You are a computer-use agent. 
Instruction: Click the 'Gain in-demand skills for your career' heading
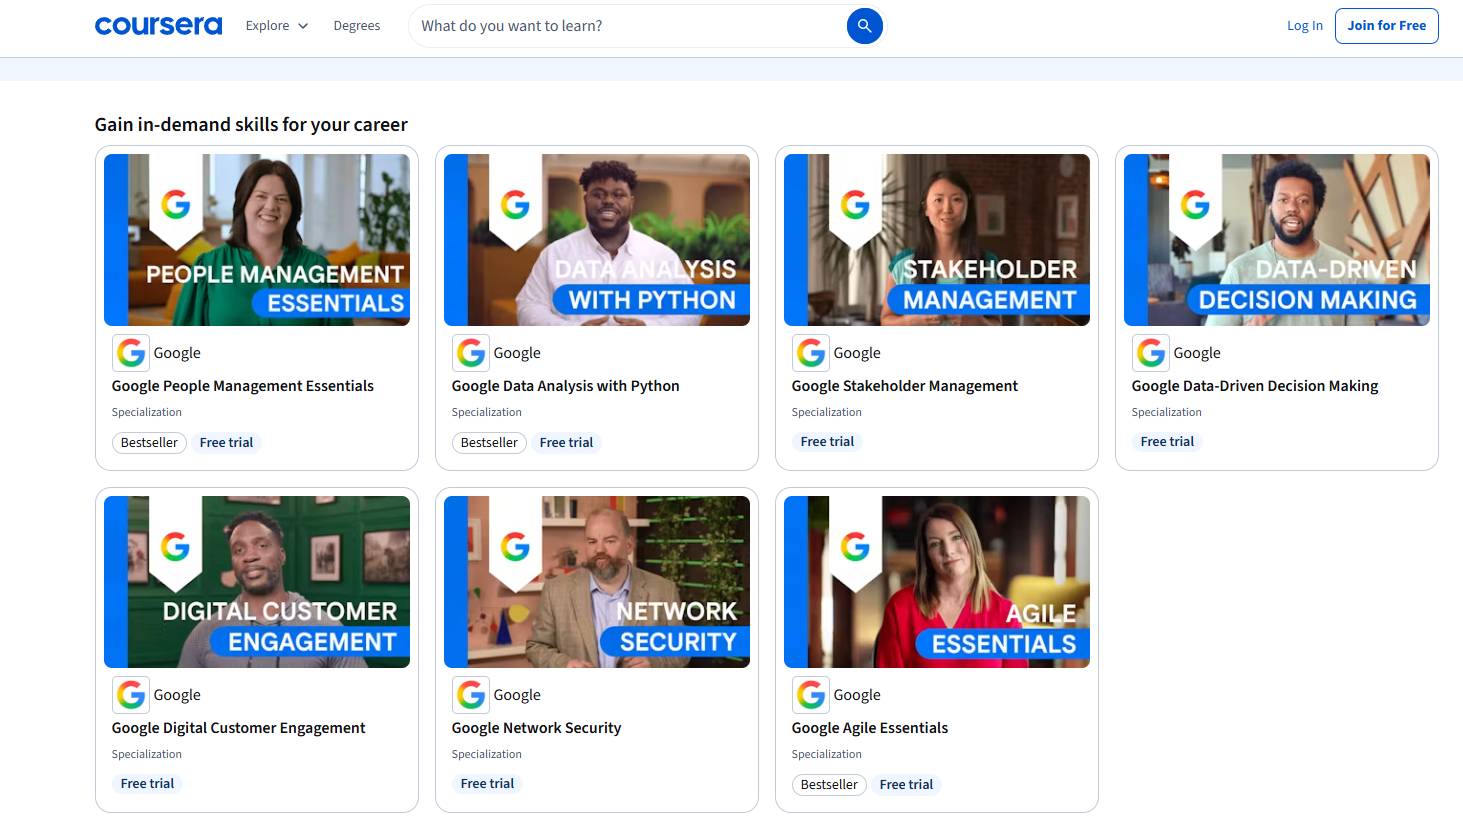coord(251,125)
